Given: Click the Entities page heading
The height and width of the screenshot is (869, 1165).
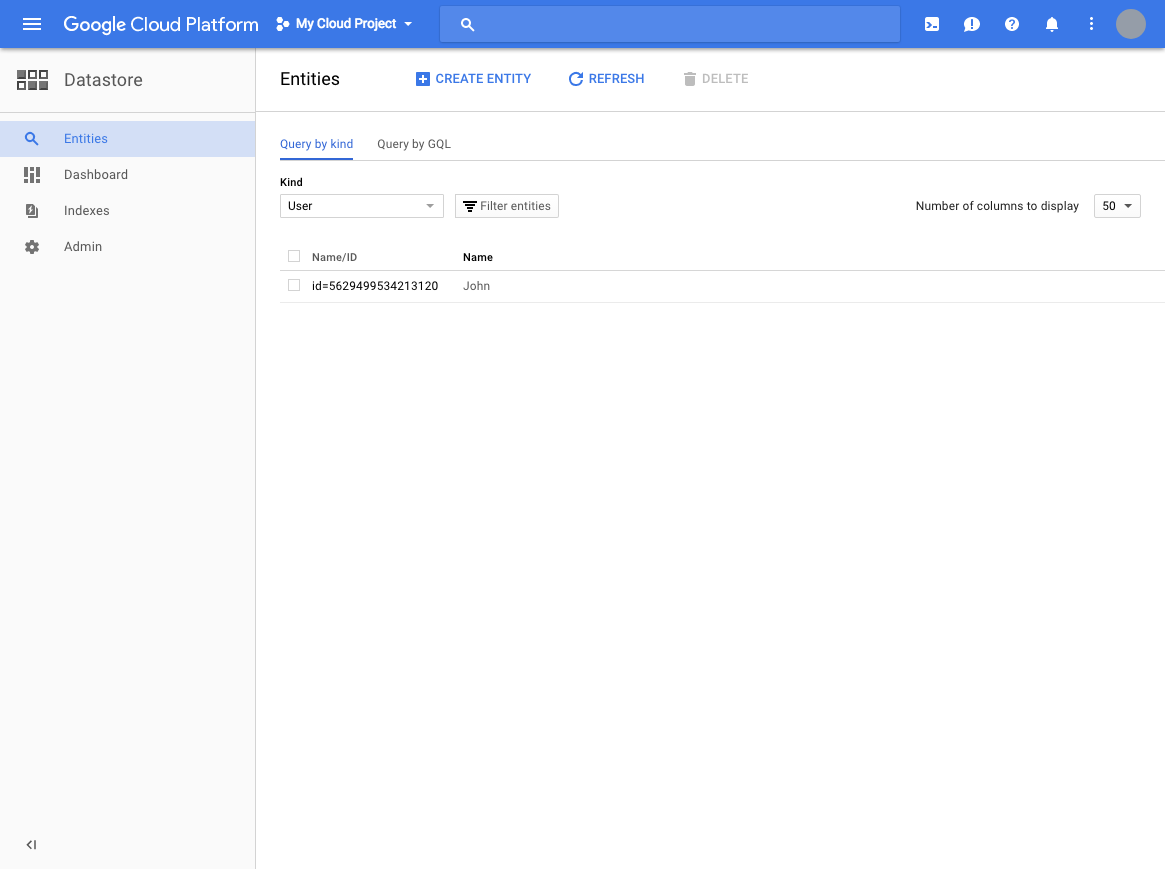Looking at the screenshot, I should click(310, 79).
